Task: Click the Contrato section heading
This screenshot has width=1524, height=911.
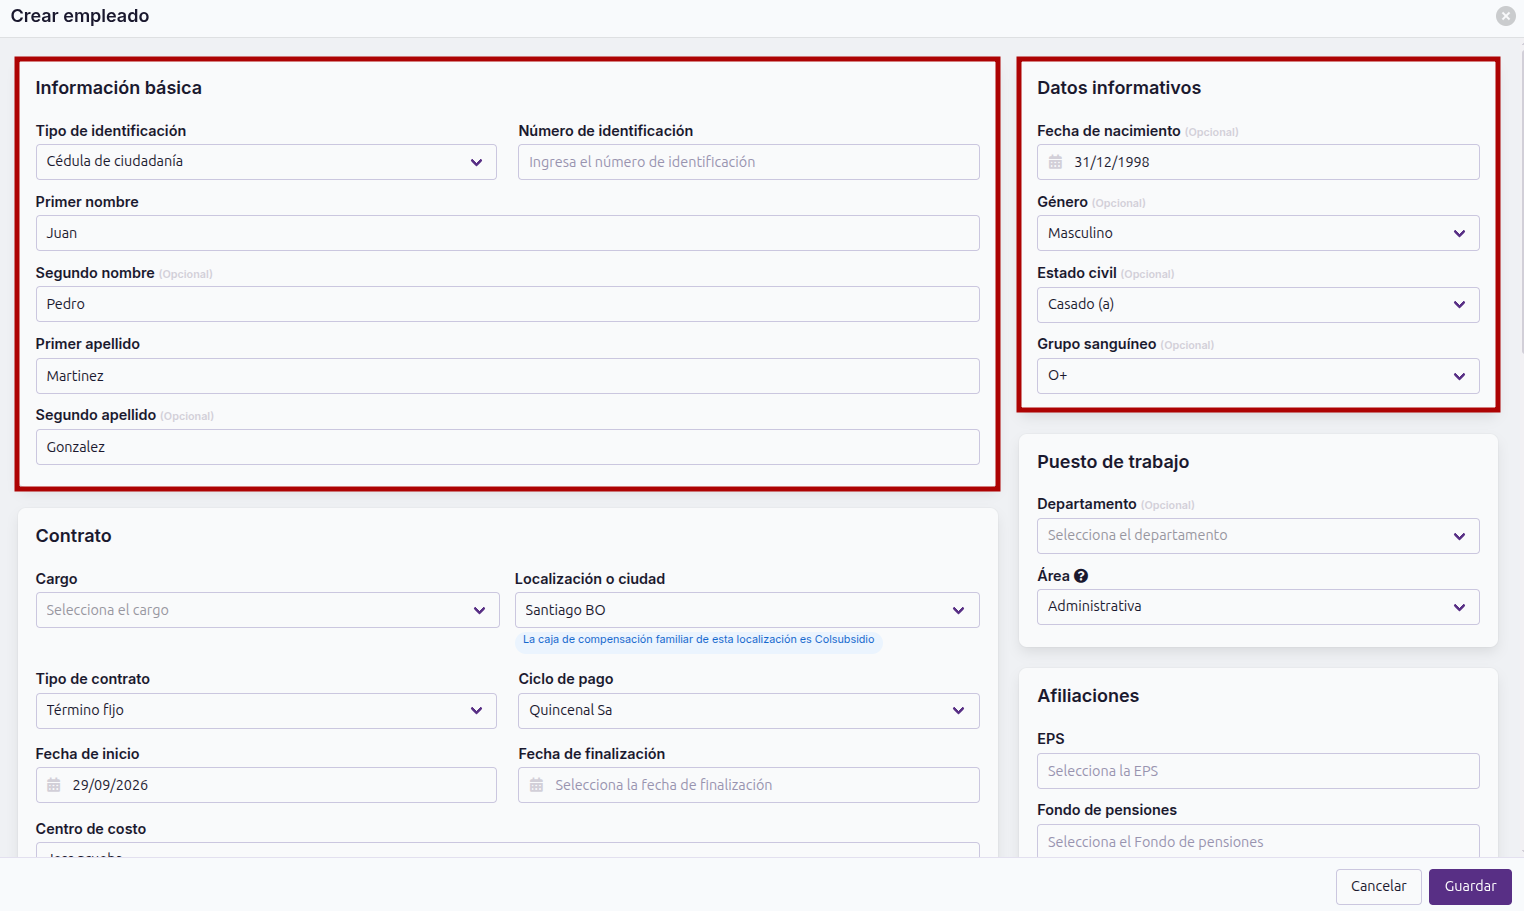Action: 74,536
